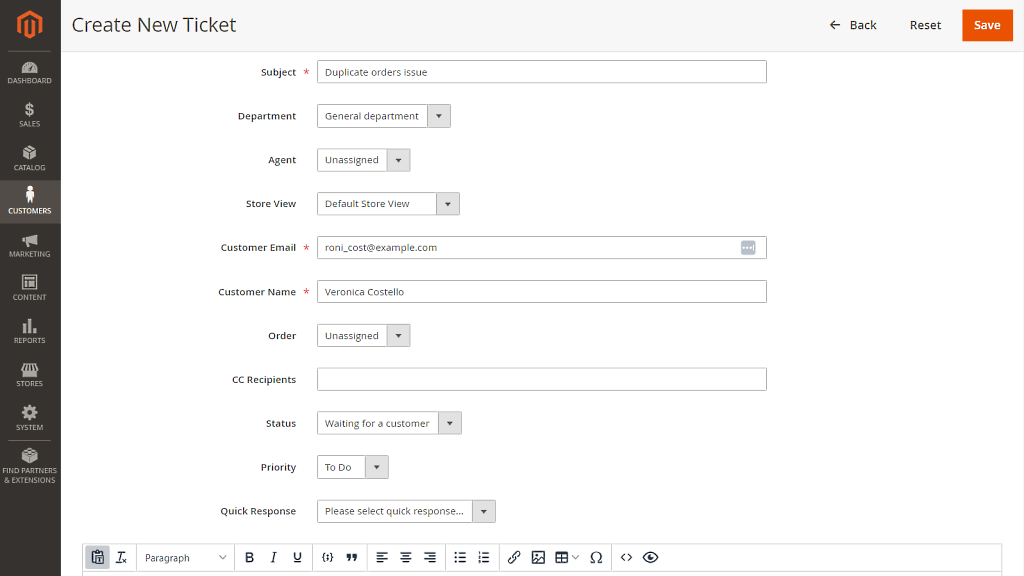1024x576 pixels.
Task: Open the Dashboard menu
Action: click(29, 72)
